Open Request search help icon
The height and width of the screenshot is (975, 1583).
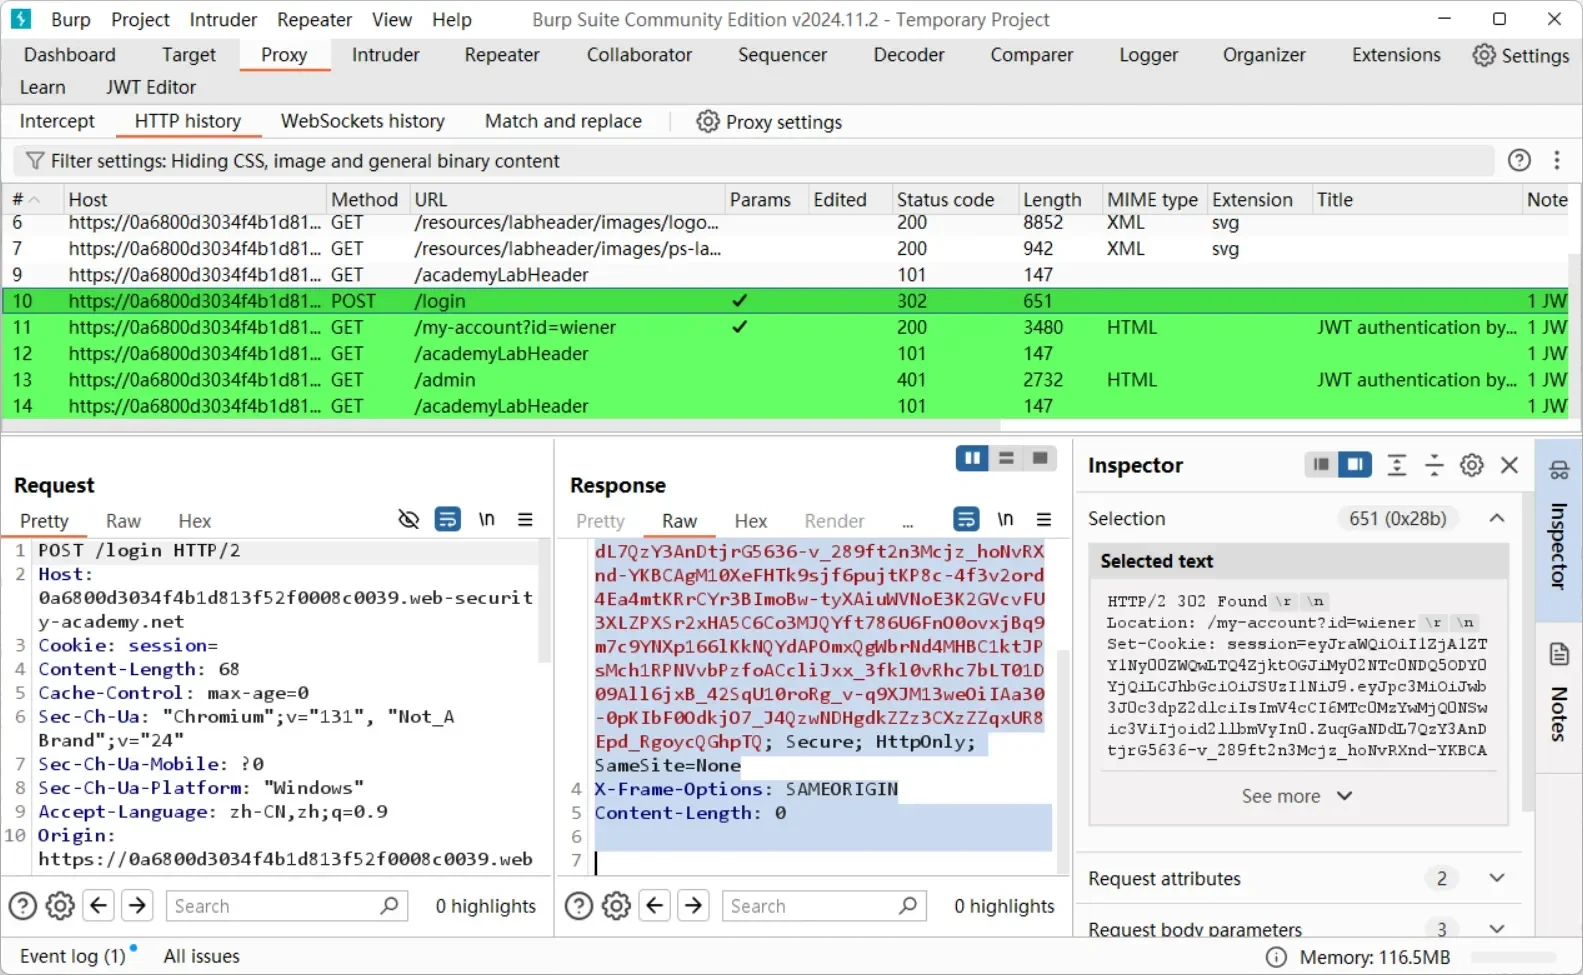click(x=22, y=906)
